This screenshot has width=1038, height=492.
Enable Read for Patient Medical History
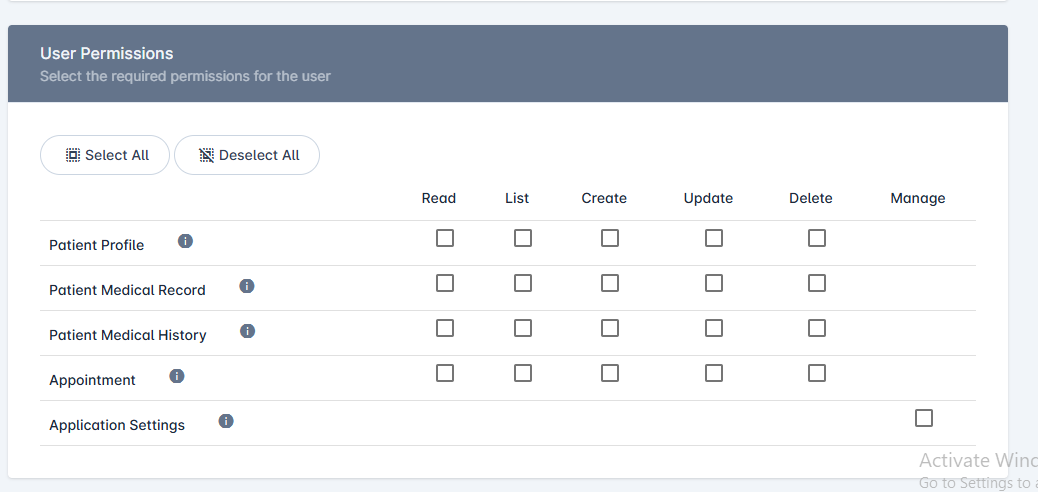click(x=445, y=328)
